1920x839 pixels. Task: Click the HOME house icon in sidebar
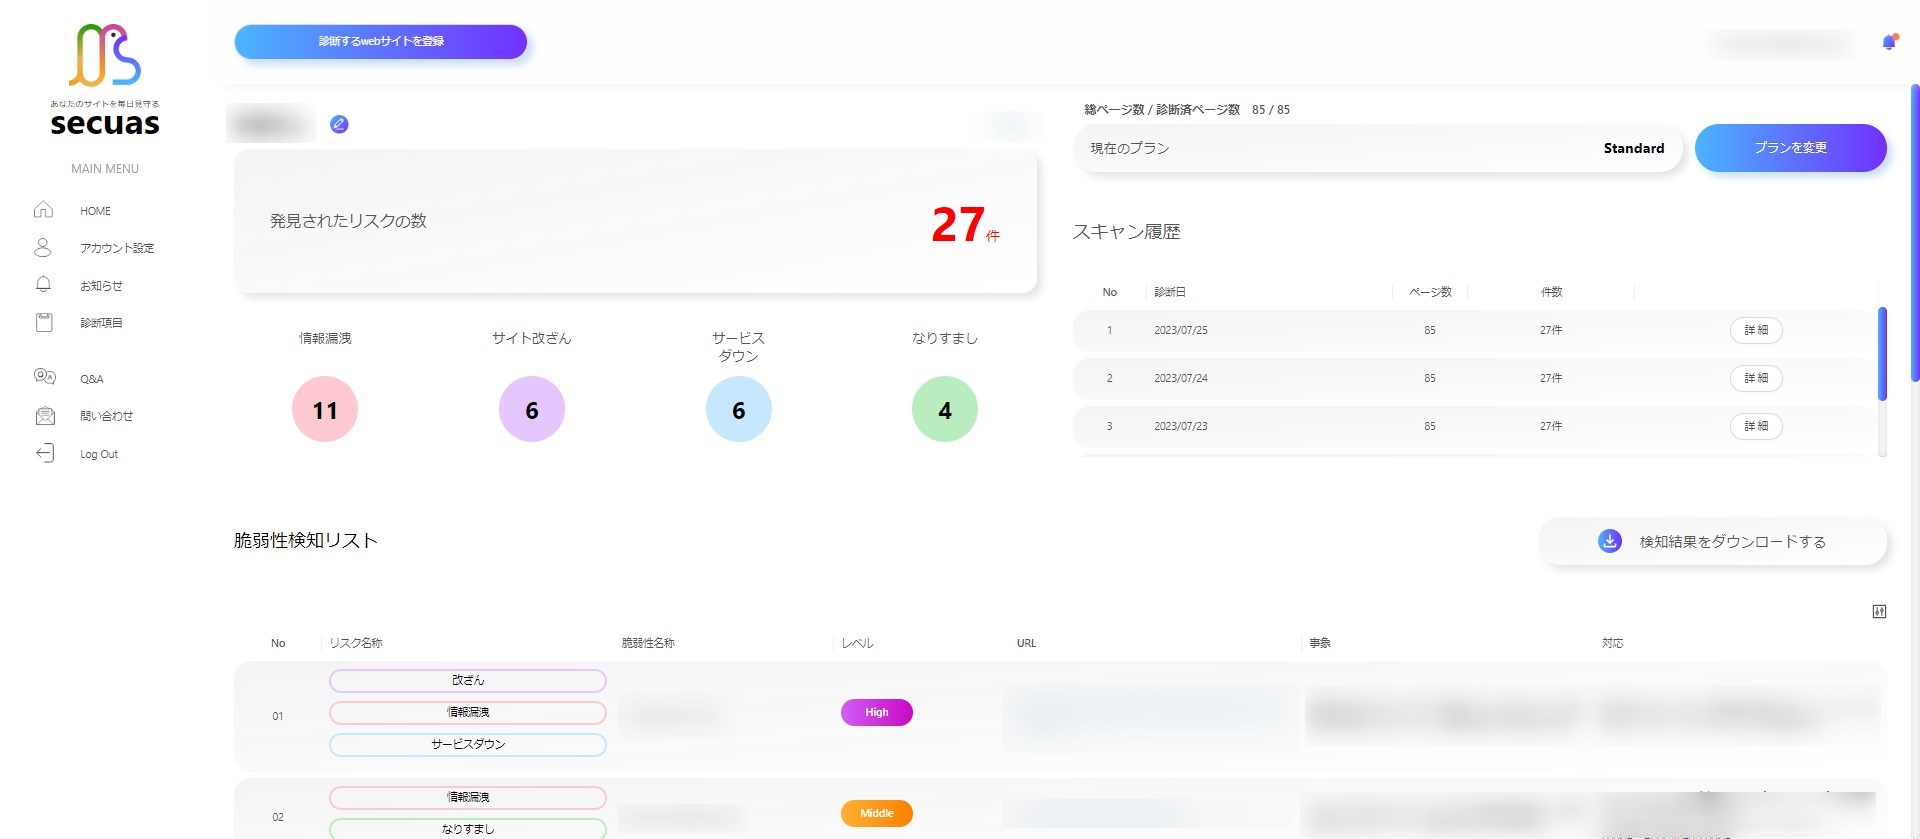(43, 210)
